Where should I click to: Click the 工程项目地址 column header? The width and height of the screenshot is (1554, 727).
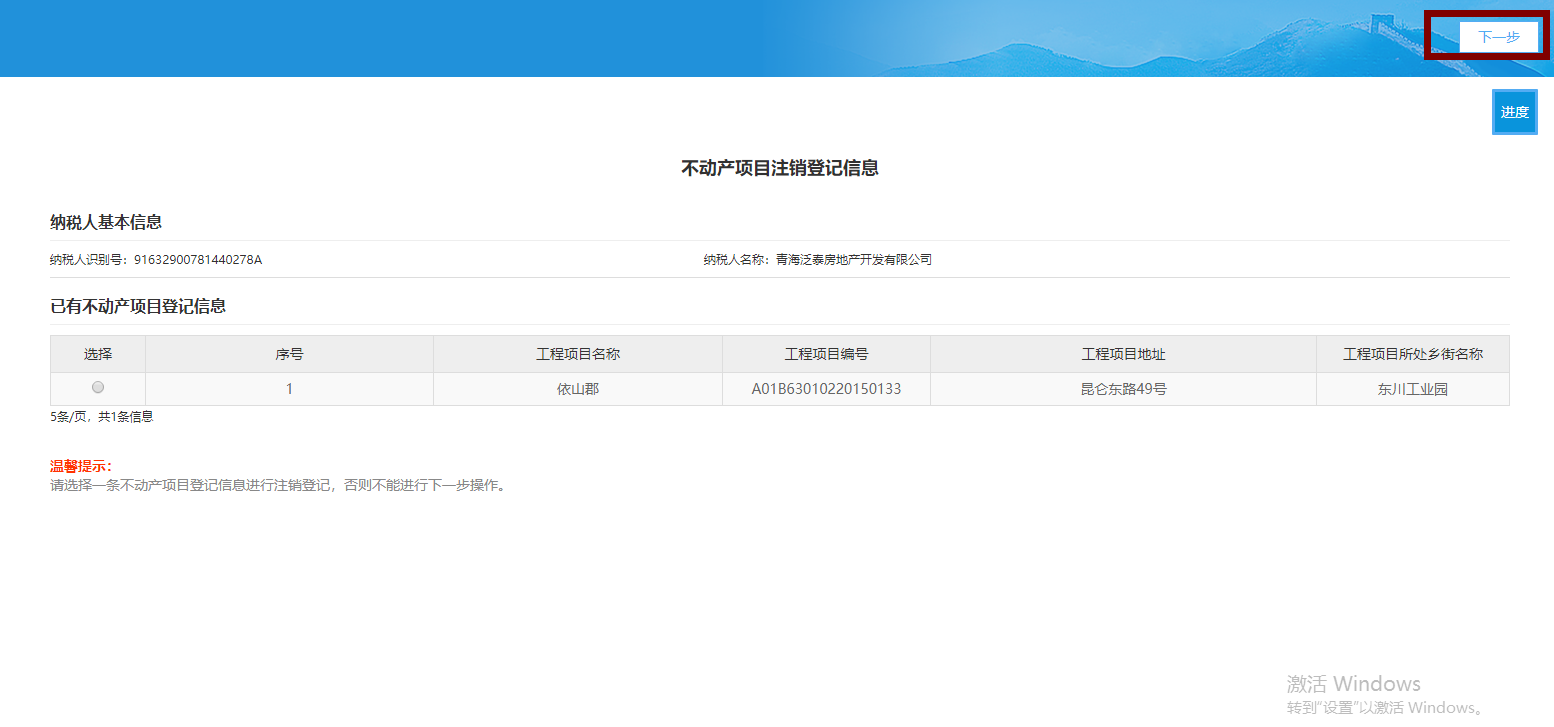coord(1124,354)
